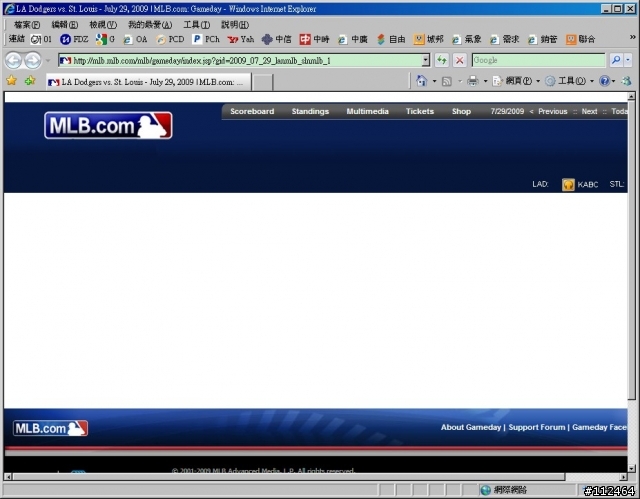Click the KABC headphone audio icon
The width and height of the screenshot is (640, 499).
coord(568,184)
